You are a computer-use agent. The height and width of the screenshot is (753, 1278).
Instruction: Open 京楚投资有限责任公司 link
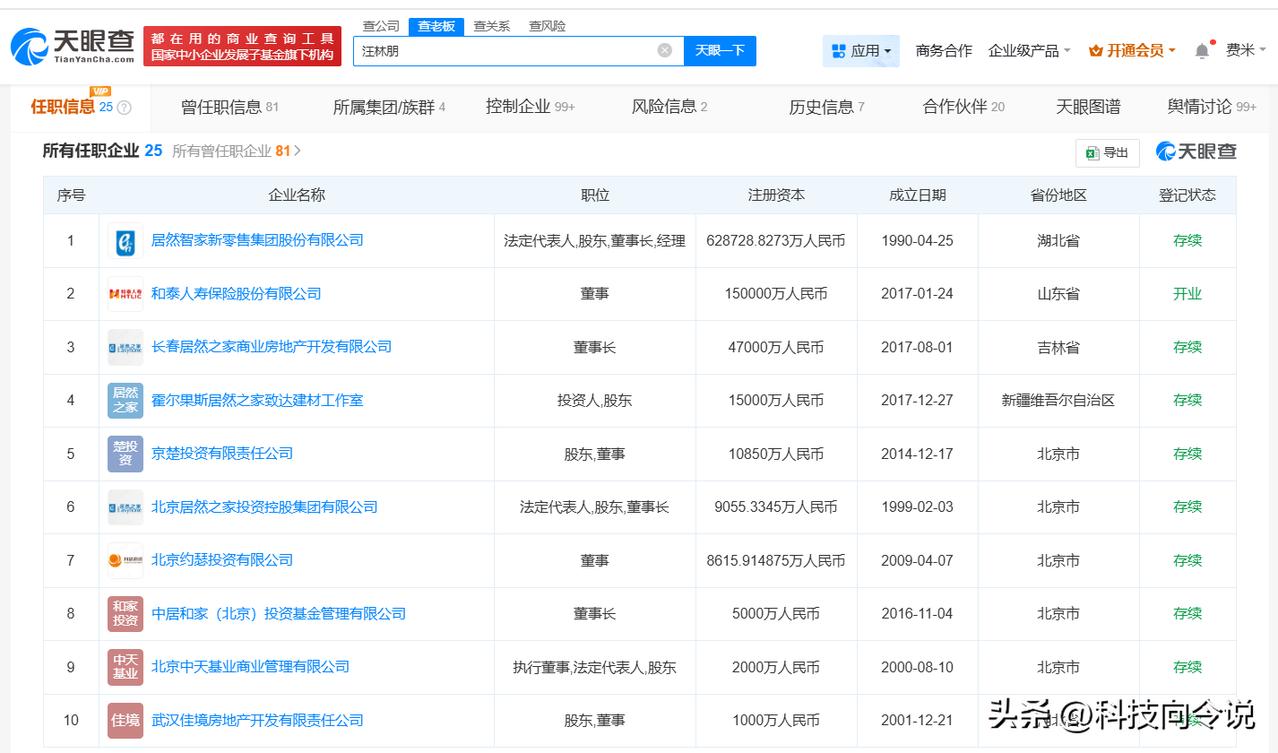(222, 454)
